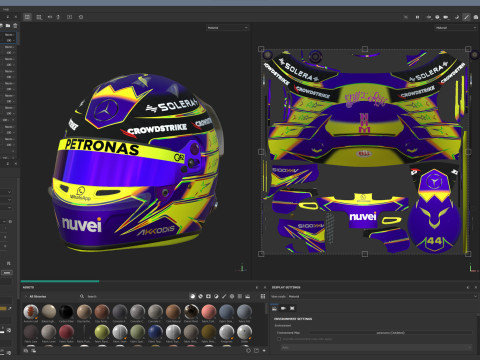Filter assets by Environment maps icon
This screenshot has height=360, width=480.
tap(247, 296)
